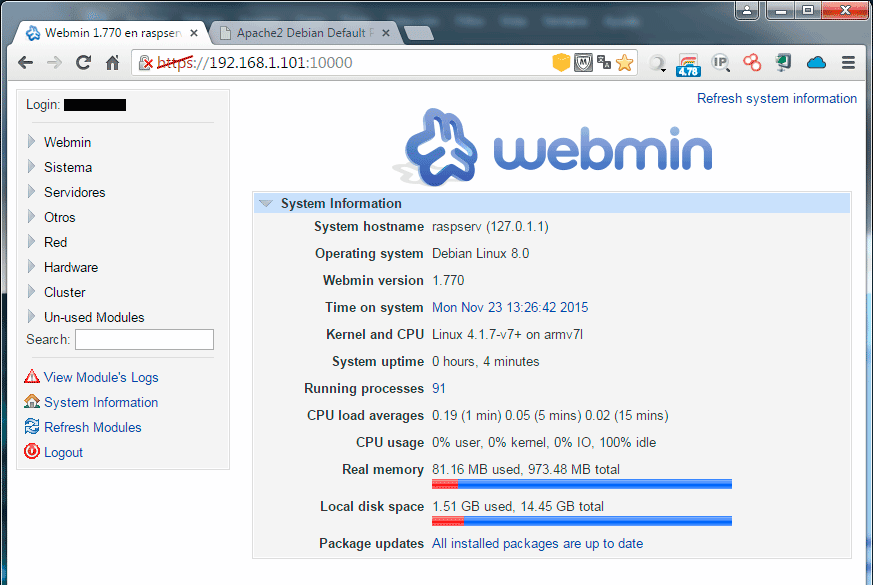Click the crossed-out padlock security icon
The width and height of the screenshot is (873, 585).
click(145, 63)
